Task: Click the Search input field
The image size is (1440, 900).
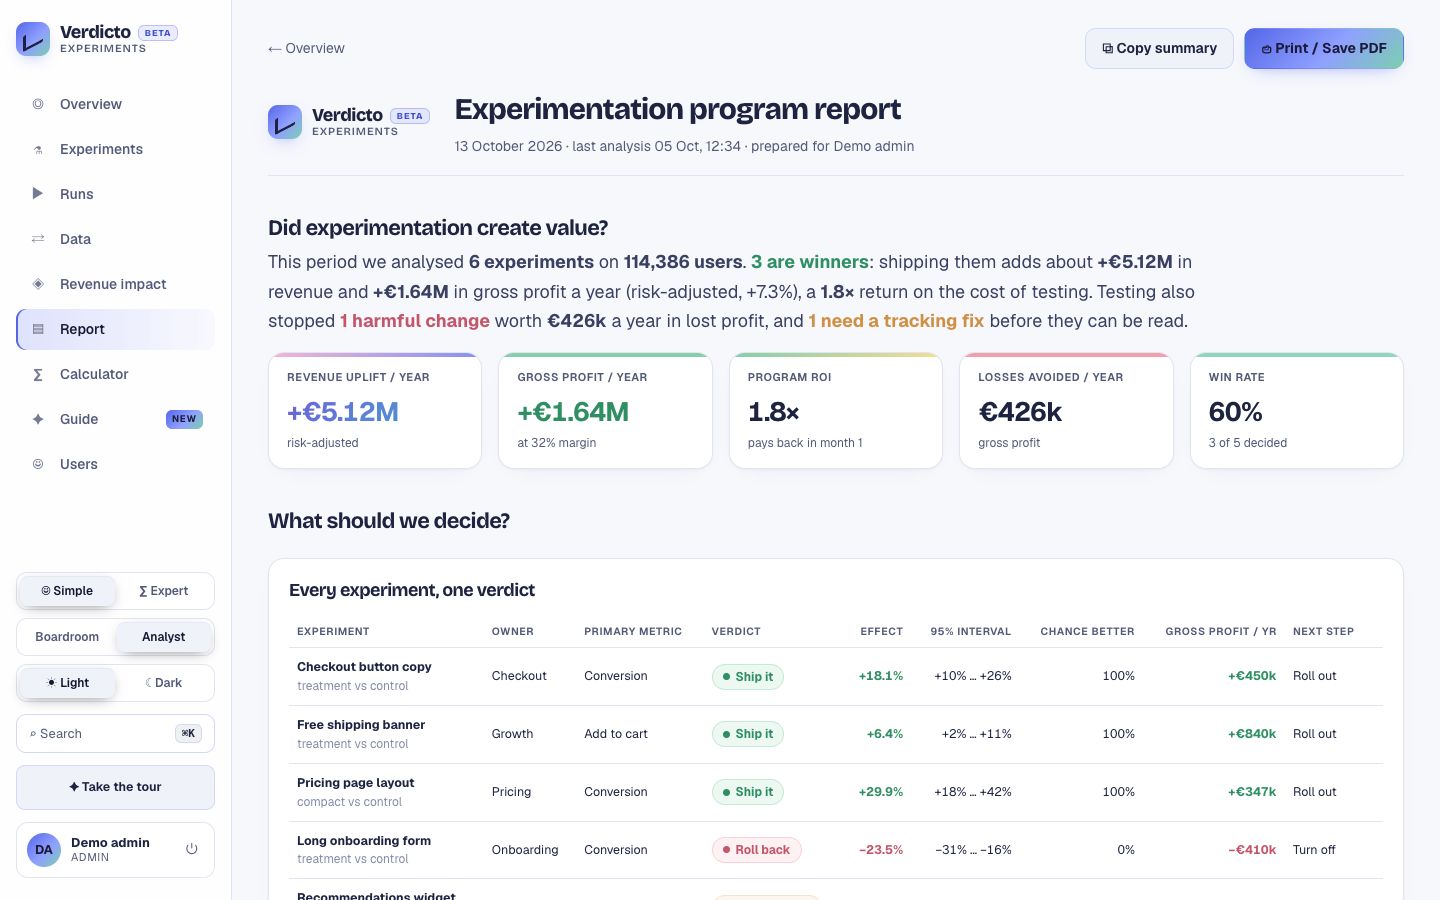Action: click(x=115, y=734)
